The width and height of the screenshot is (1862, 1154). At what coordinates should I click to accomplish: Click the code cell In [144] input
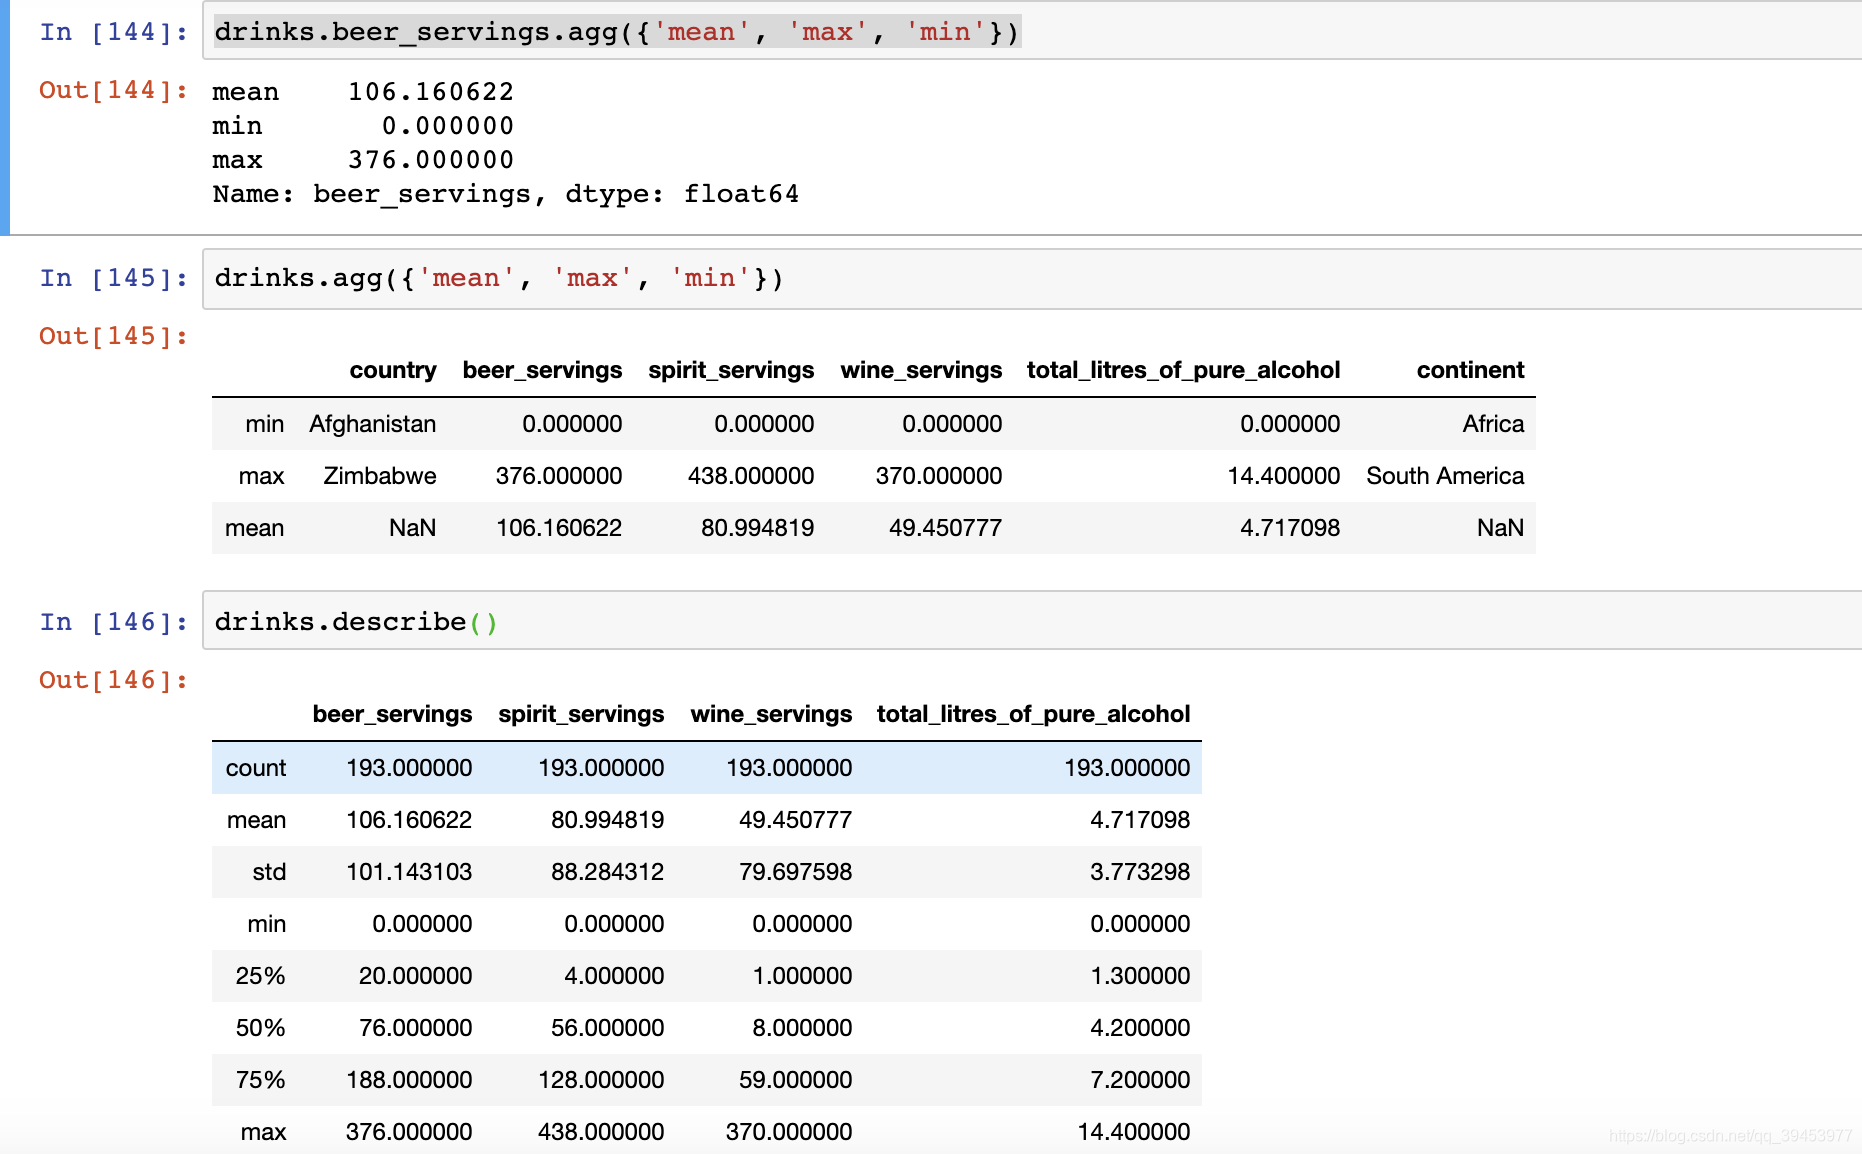(1032, 32)
